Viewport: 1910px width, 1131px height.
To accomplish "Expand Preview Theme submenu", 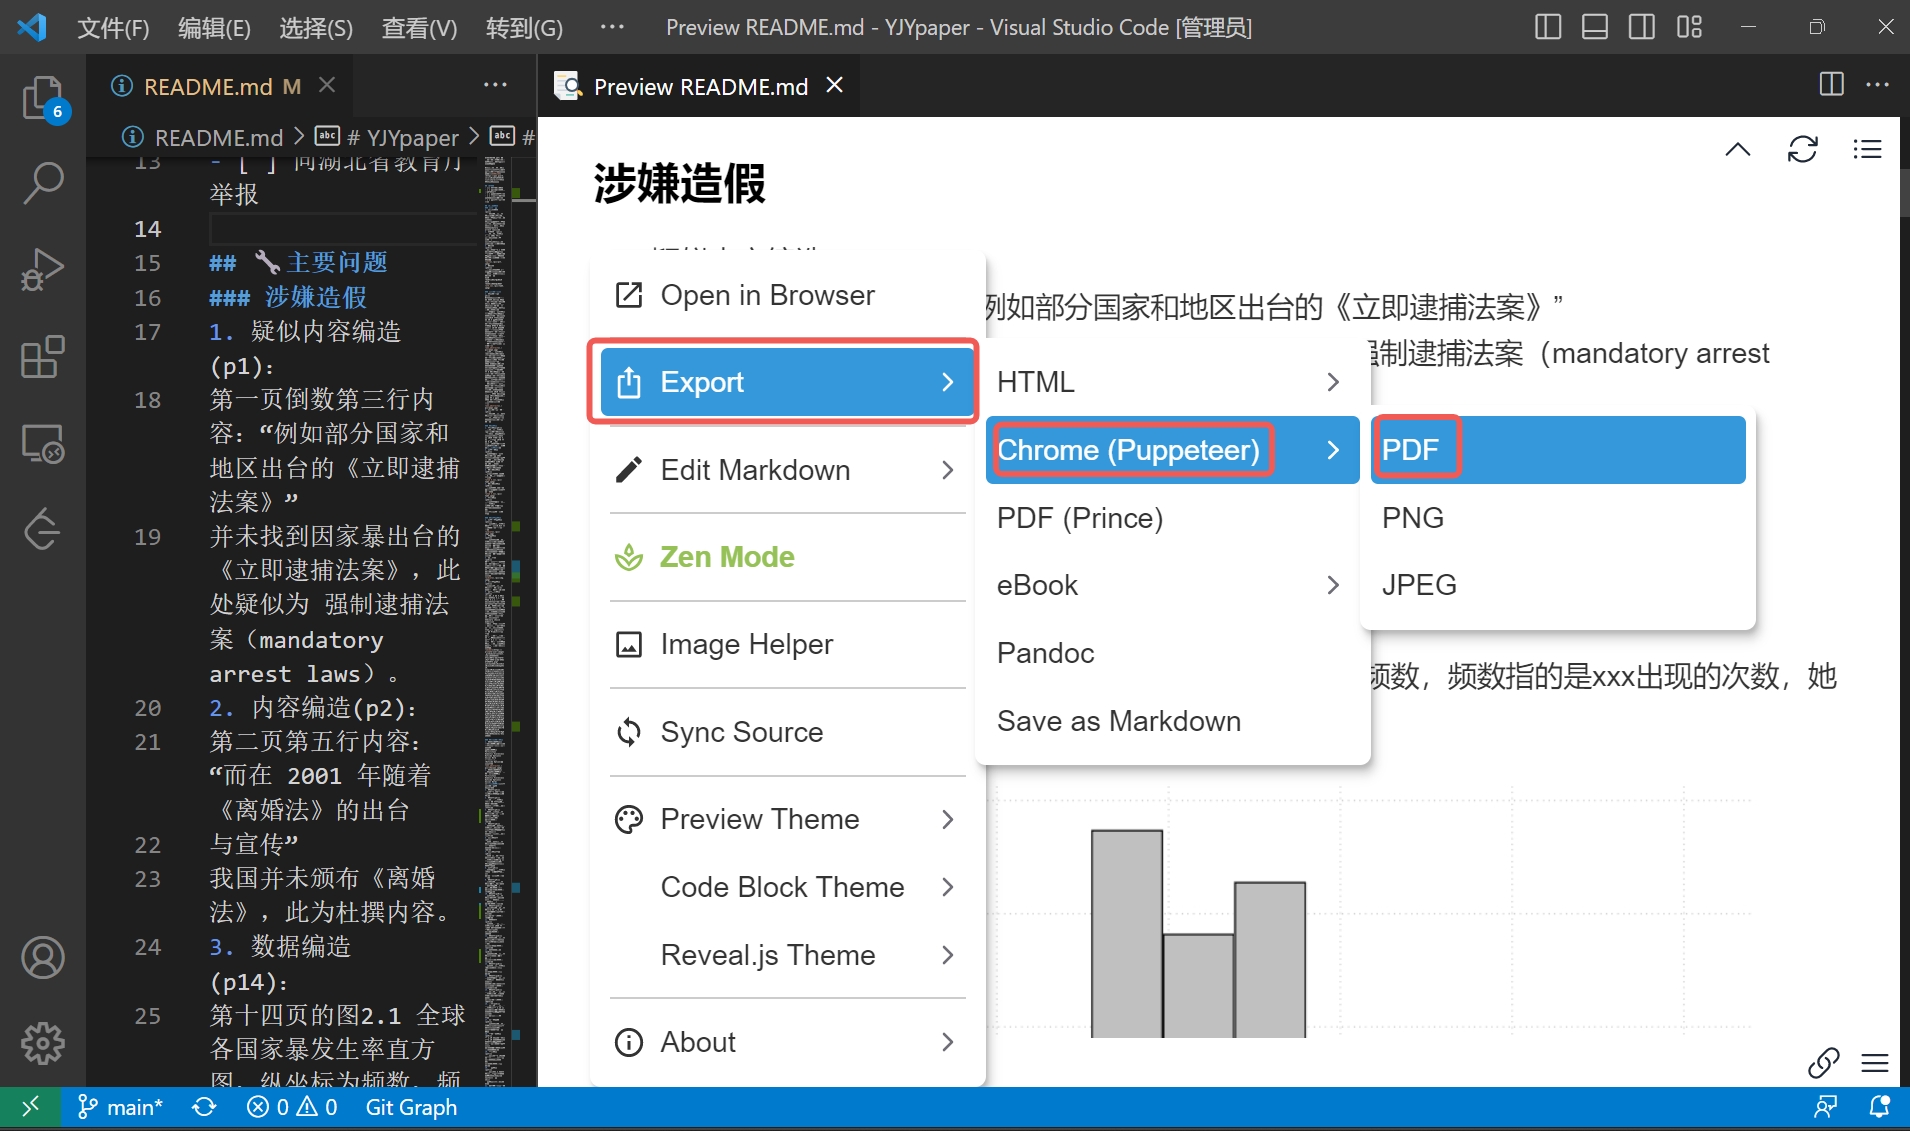I will pyautogui.click(x=787, y=819).
